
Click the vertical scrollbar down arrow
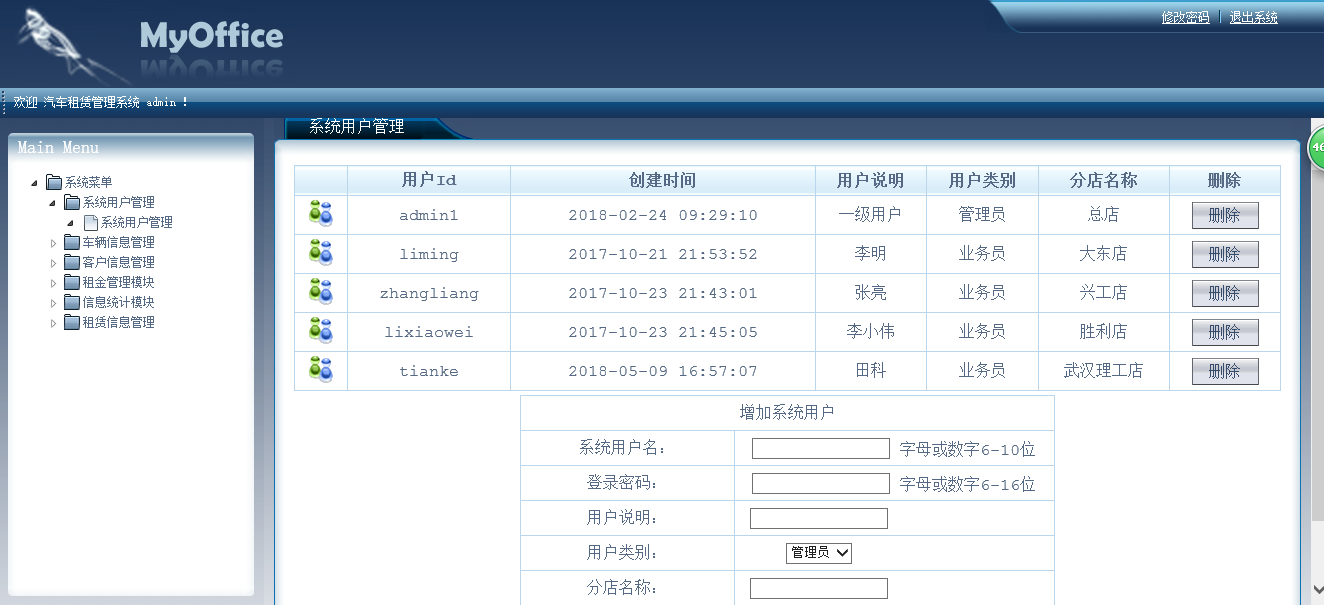click(x=1316, y=589)
